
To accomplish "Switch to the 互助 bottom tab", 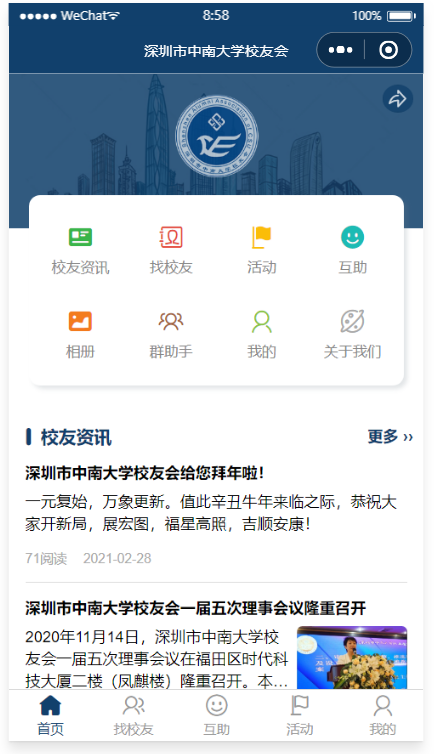I will [216, 716].
